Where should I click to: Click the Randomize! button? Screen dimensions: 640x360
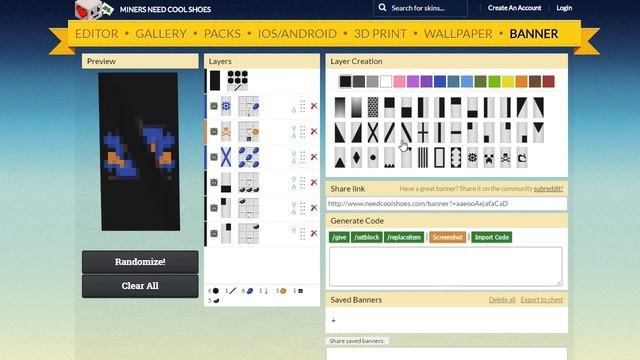[140, 262]
